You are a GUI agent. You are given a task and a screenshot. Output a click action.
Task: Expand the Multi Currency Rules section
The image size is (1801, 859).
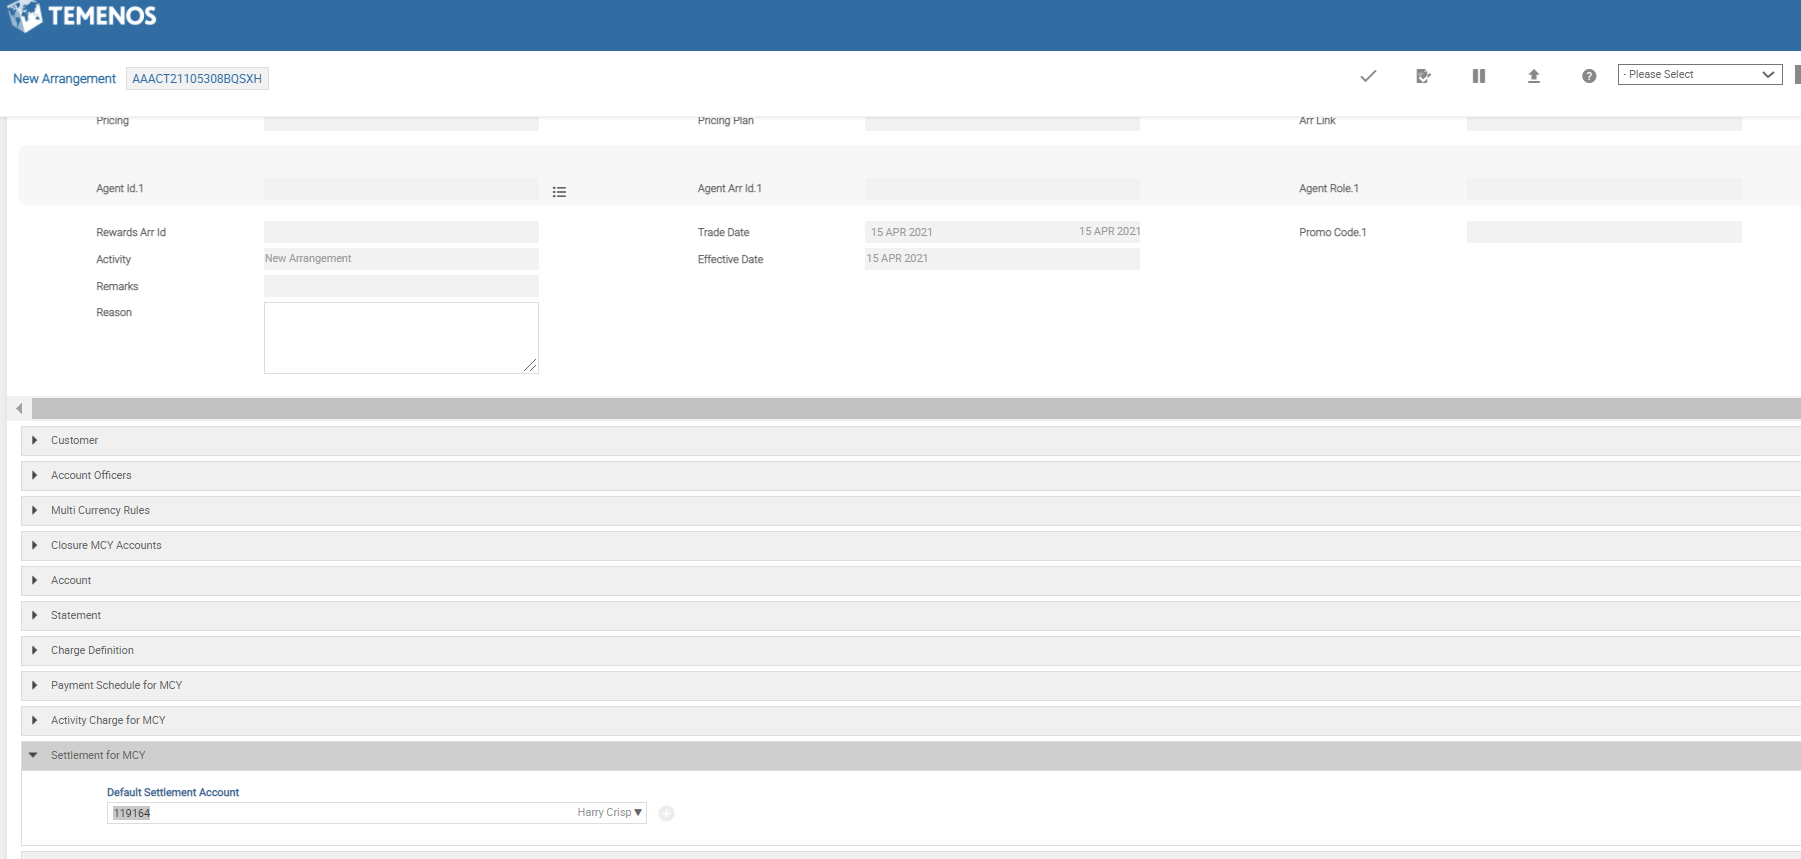(100, 511)
